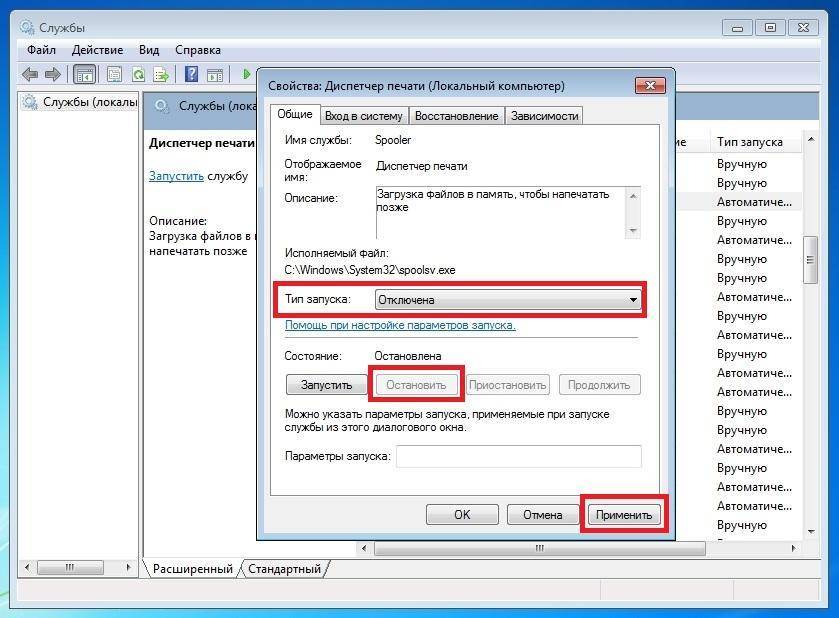Click services list scroll right arrow

(793, 548)
